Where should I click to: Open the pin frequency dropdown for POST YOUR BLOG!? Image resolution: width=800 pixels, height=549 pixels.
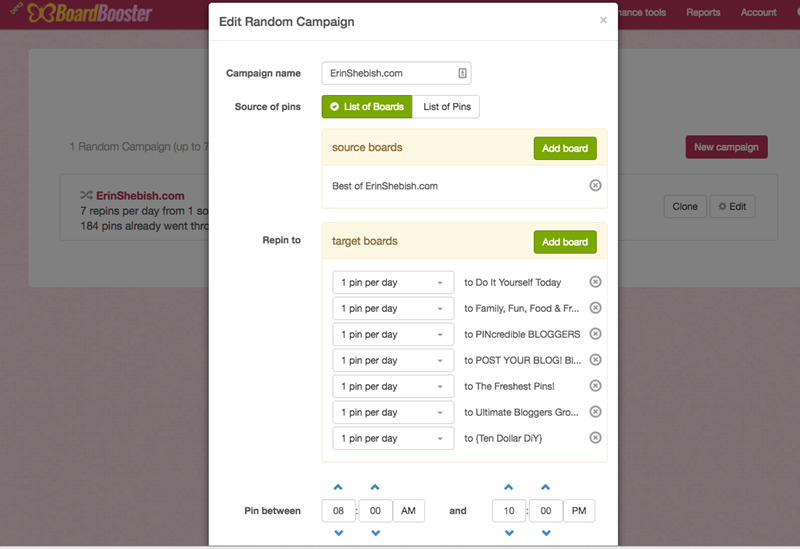coord(393,360)
